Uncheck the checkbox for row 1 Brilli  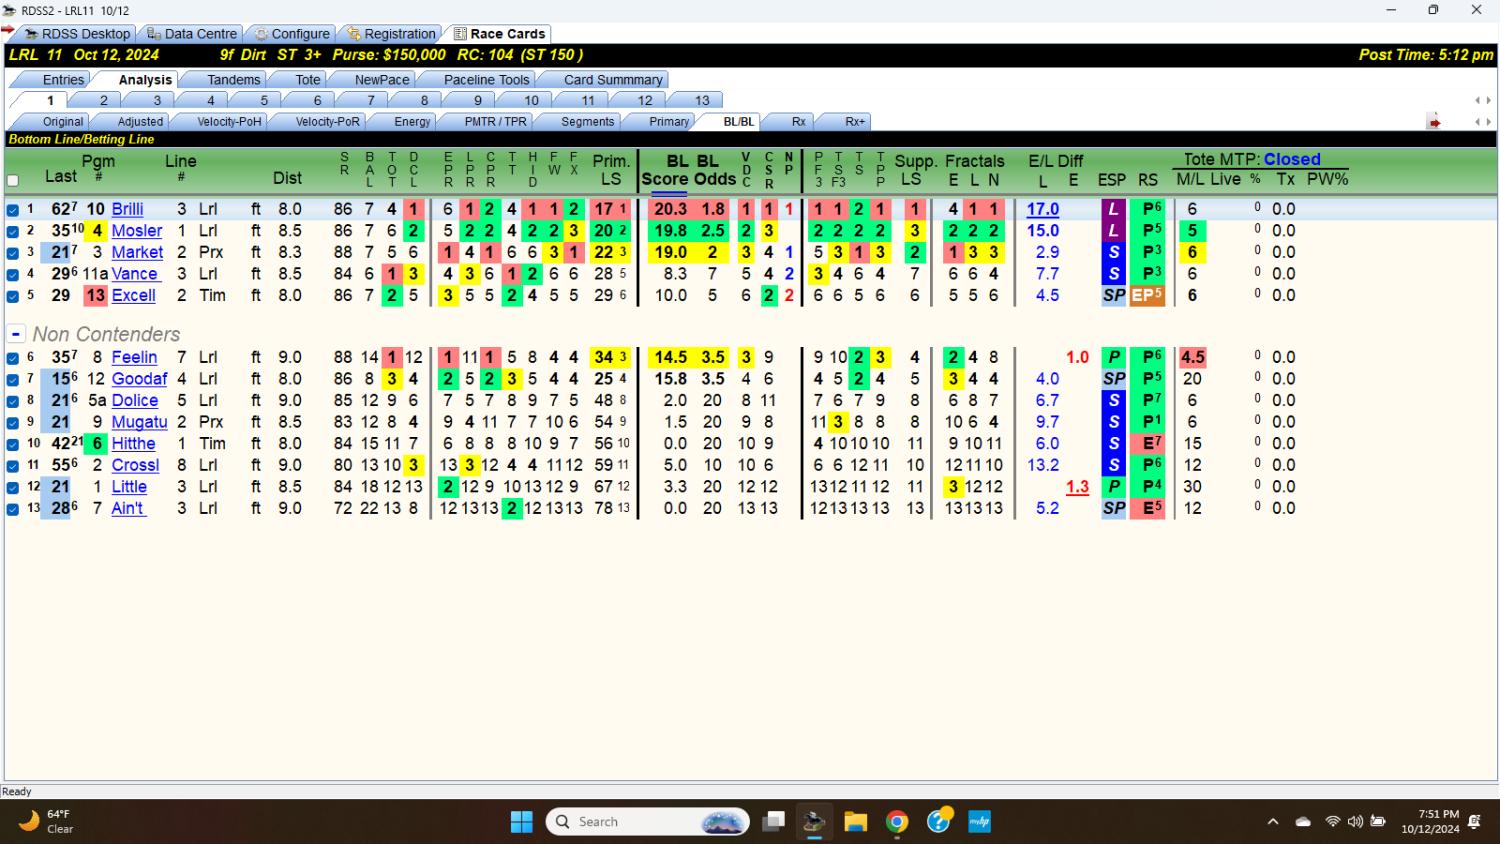(13, 210)
